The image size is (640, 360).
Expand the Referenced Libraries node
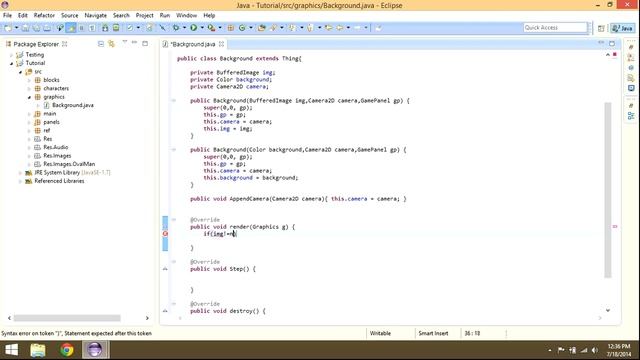20,181
